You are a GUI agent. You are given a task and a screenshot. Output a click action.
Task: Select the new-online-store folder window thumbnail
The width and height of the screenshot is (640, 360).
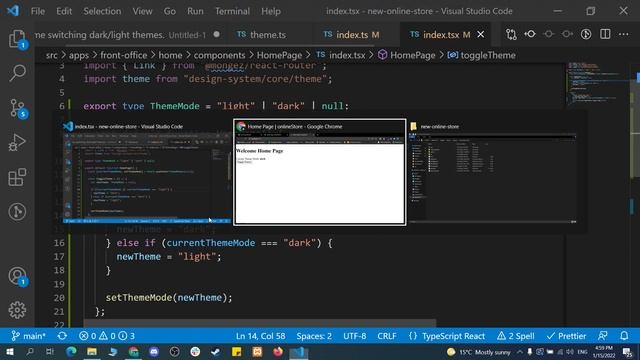pyautogui.click(x=493, y=172)
